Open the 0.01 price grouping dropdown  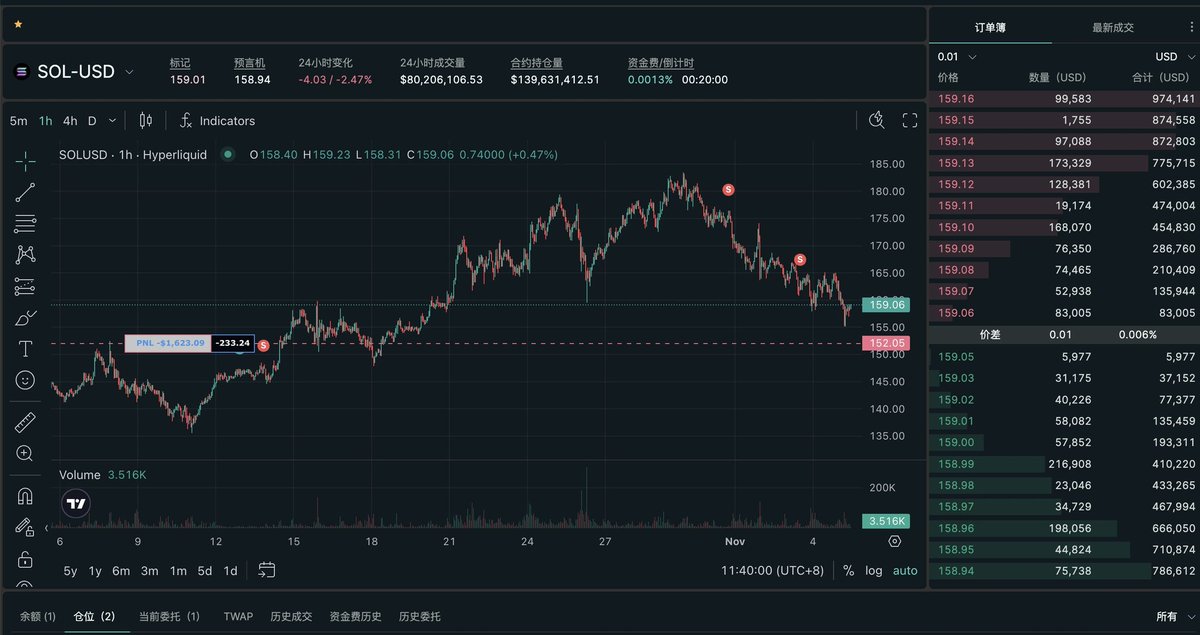[957, 57]
